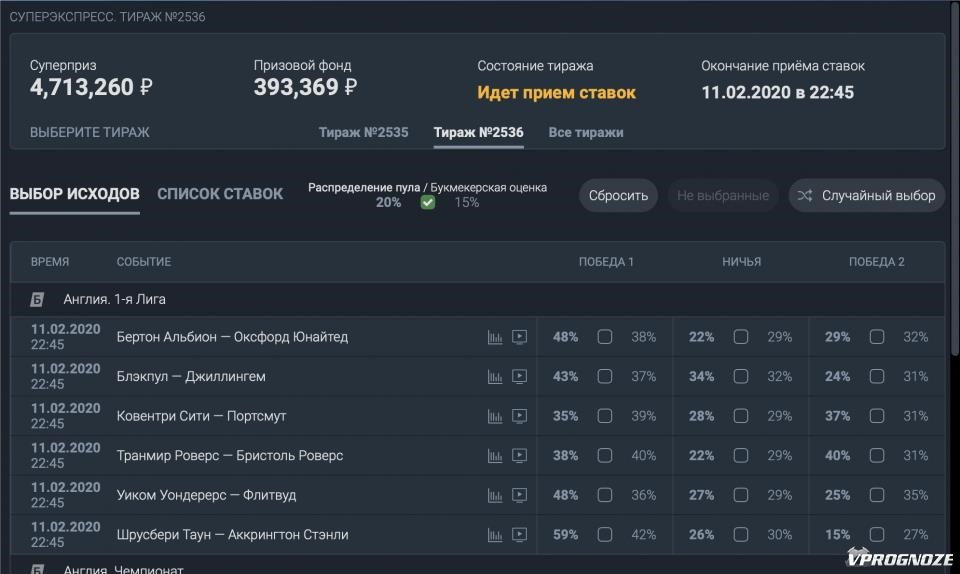This screenshot has width=960, height=574.
Task: Switch to Тираж №2535 tab
Action: tap(363, 133)
